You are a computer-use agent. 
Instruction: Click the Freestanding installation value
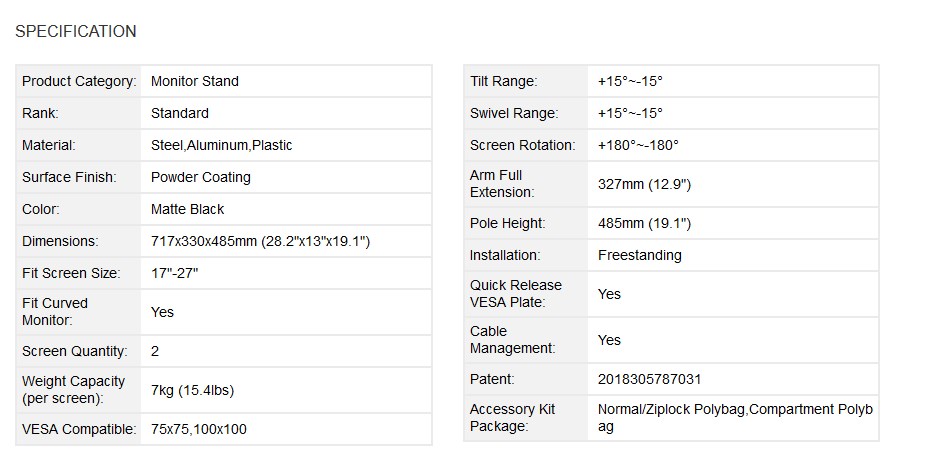click(x=639, y=255)
